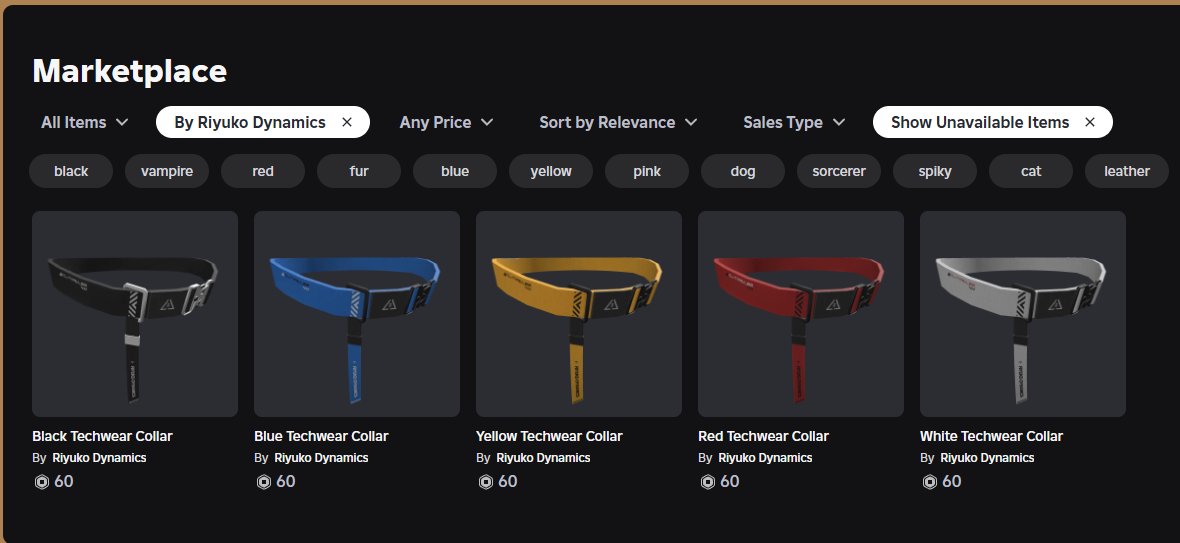Screen dimensions: 1180x543
Task: Select the black keyword chip
Action: [x=71, y=171]
